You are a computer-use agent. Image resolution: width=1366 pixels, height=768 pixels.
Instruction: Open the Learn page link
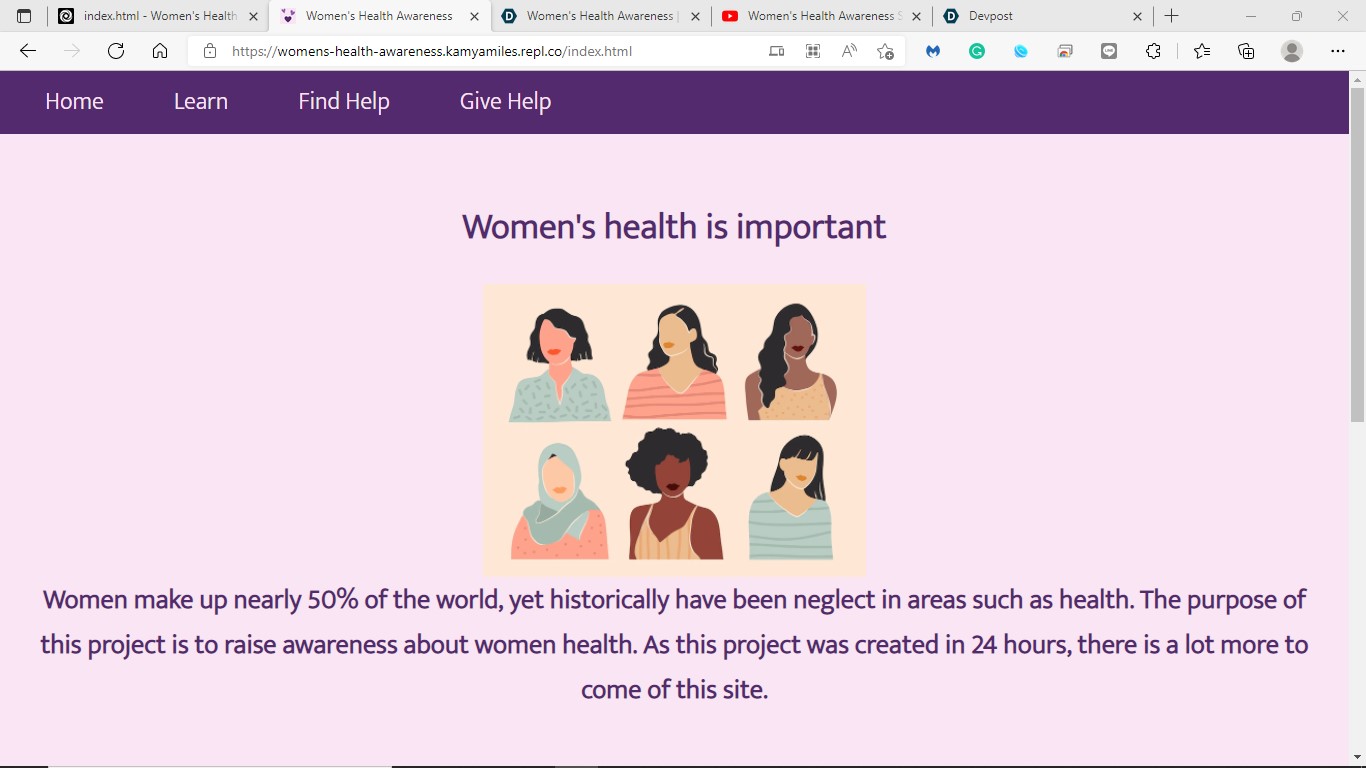(200, 101)
